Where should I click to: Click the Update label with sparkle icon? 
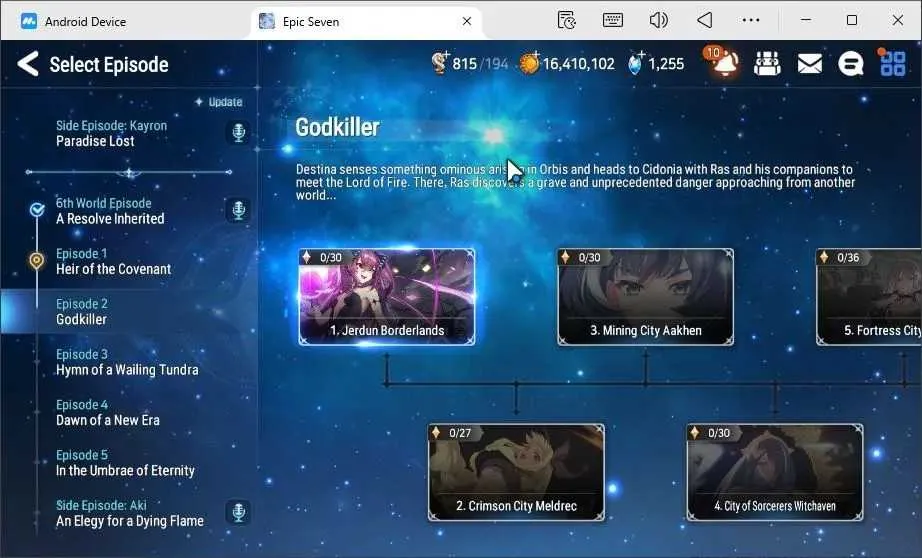tap(219, 102)
